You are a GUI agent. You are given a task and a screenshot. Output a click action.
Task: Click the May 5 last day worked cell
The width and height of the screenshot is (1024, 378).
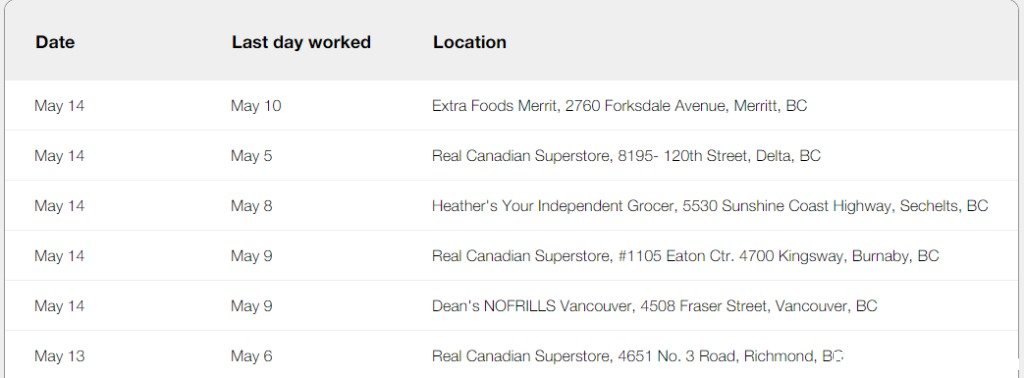pos(251,156)
